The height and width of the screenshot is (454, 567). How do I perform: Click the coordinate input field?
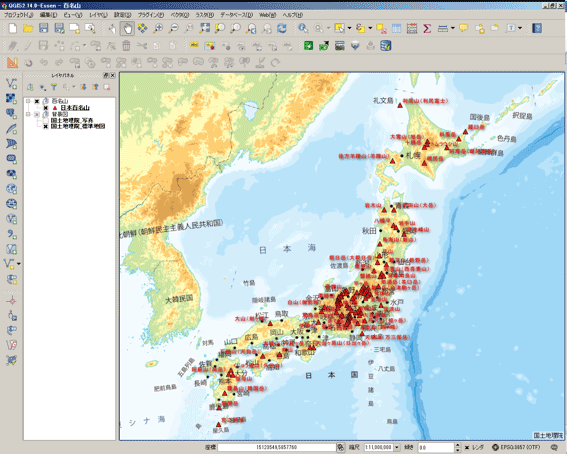point(277,447)
